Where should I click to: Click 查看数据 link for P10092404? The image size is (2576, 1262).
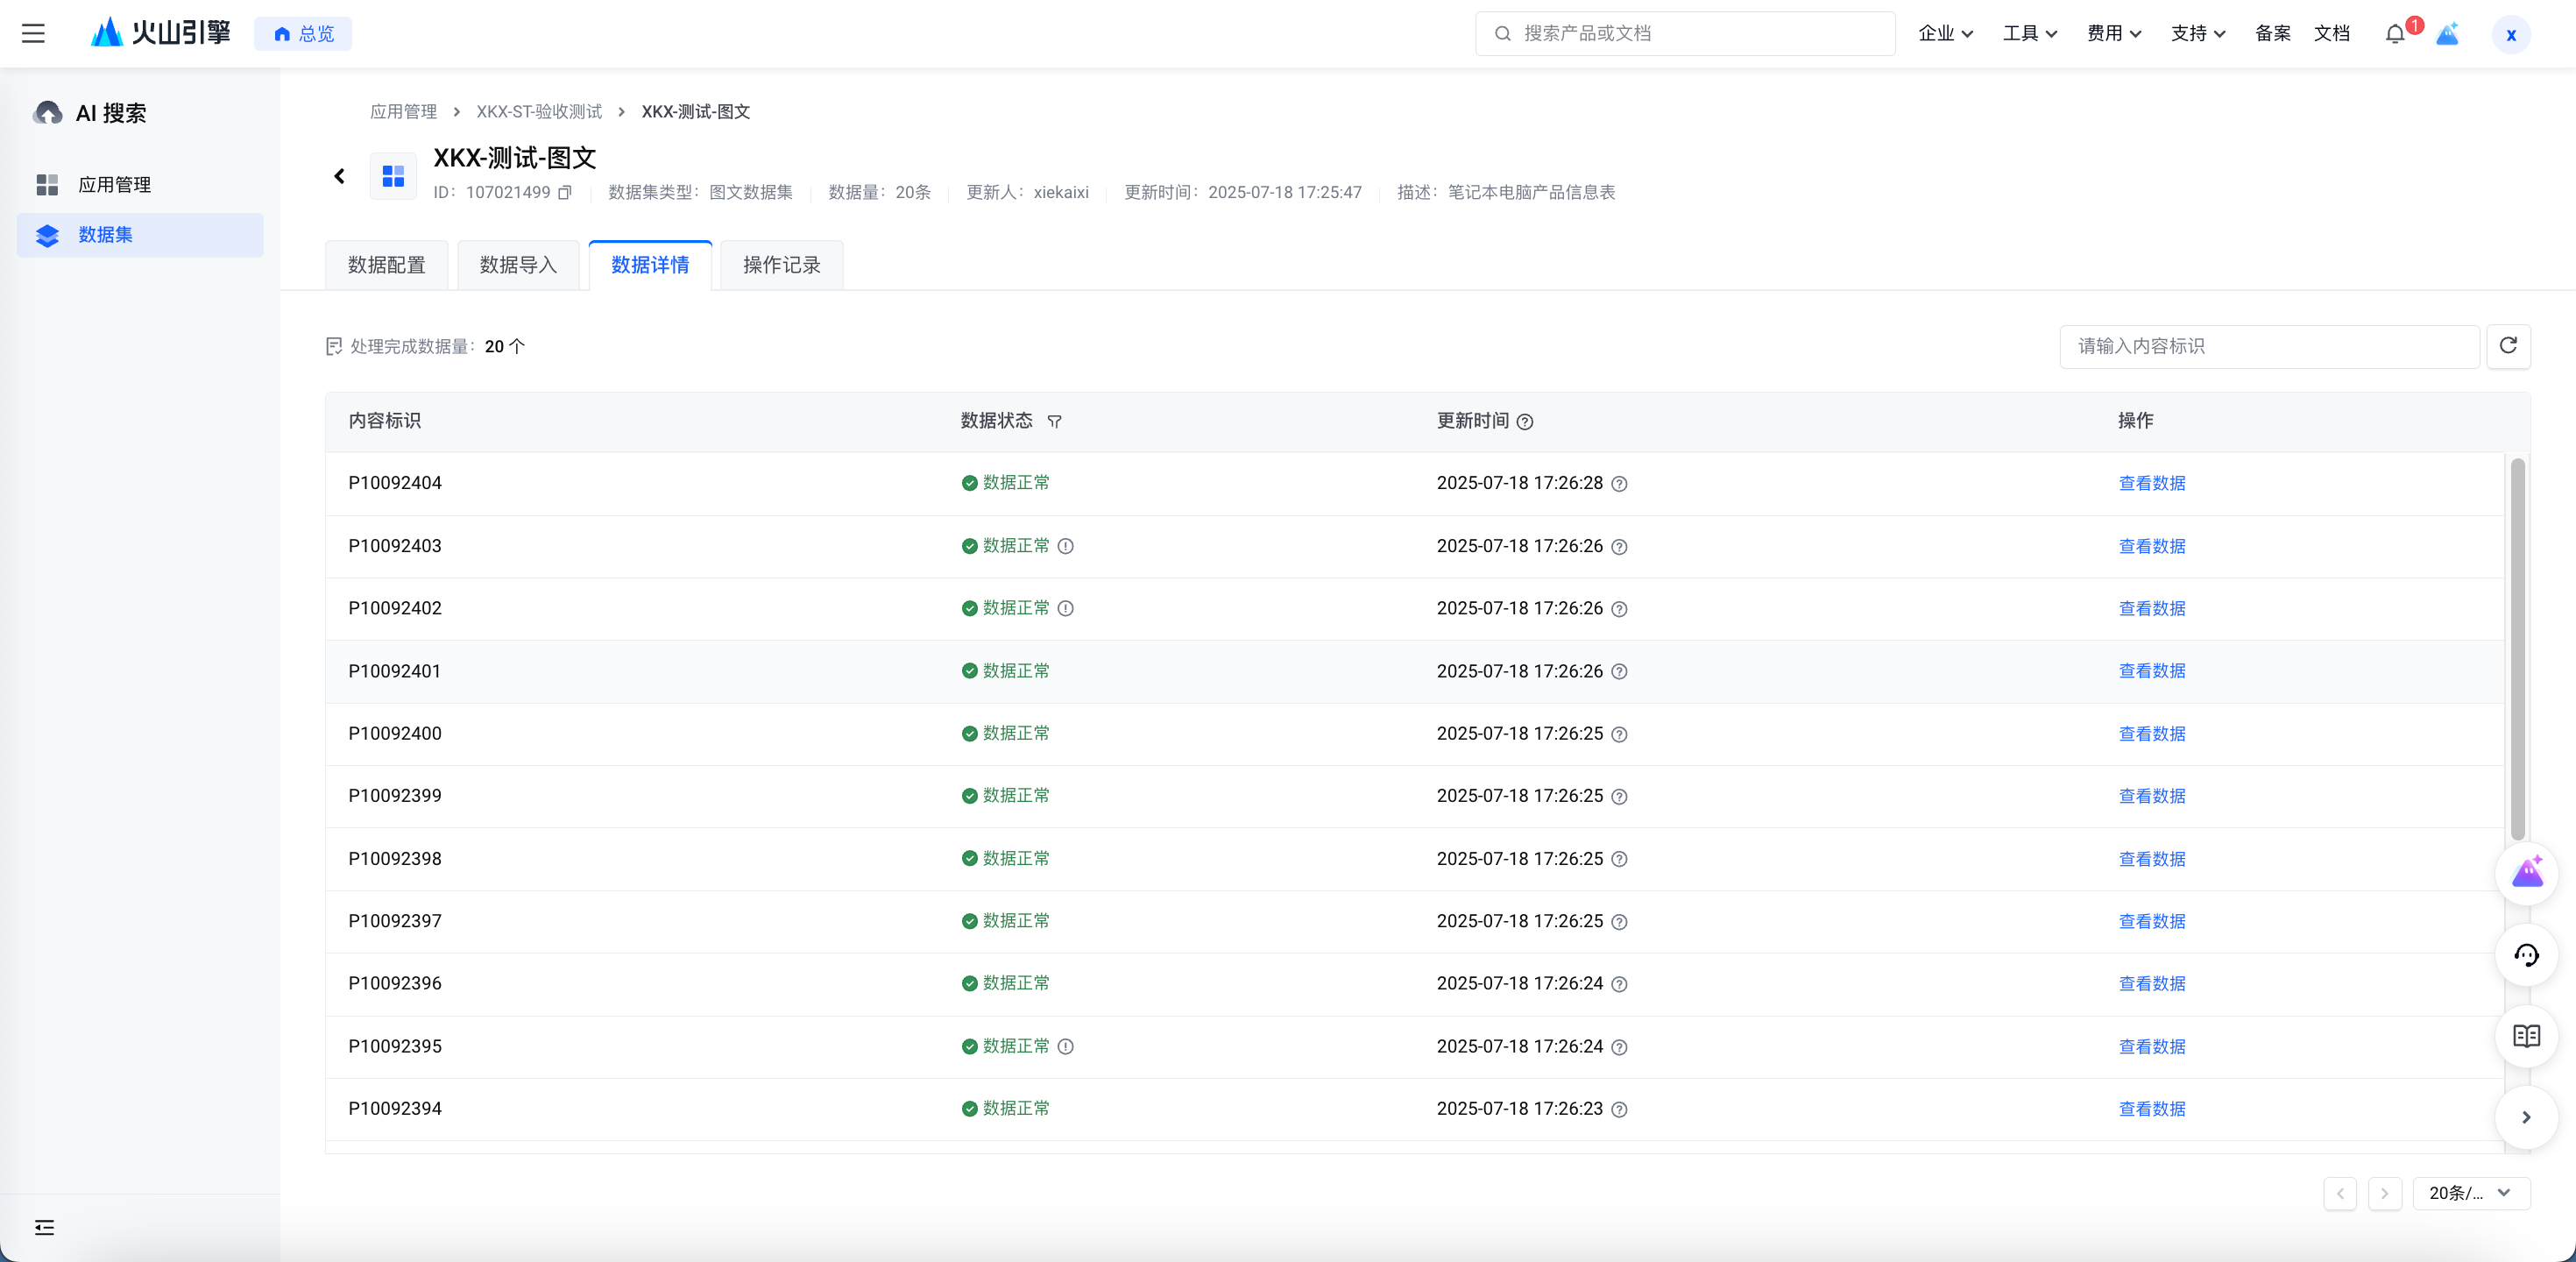2151,483
